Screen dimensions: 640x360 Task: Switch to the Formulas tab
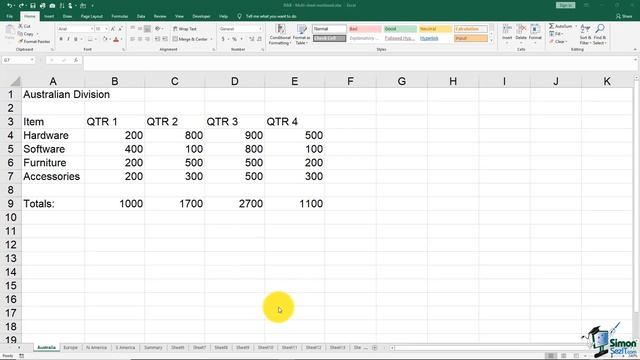(120, 16)
